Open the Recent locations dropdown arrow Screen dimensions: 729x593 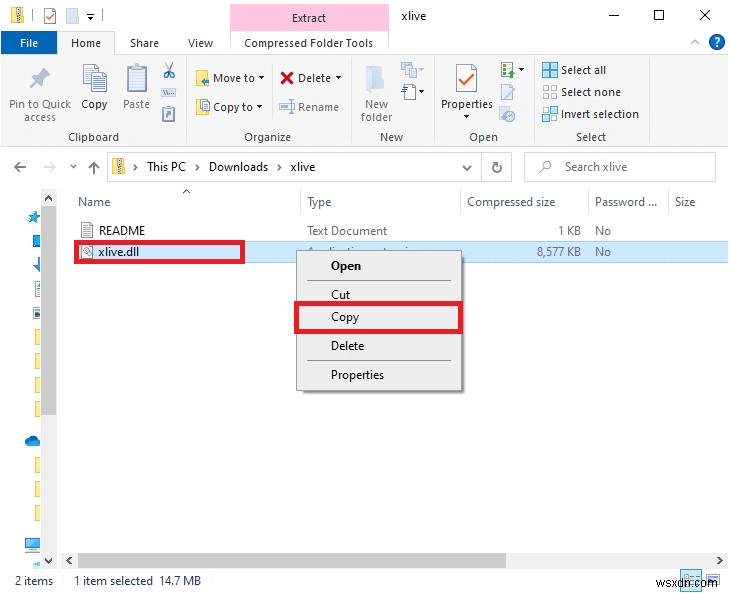(x=73, y=166)
